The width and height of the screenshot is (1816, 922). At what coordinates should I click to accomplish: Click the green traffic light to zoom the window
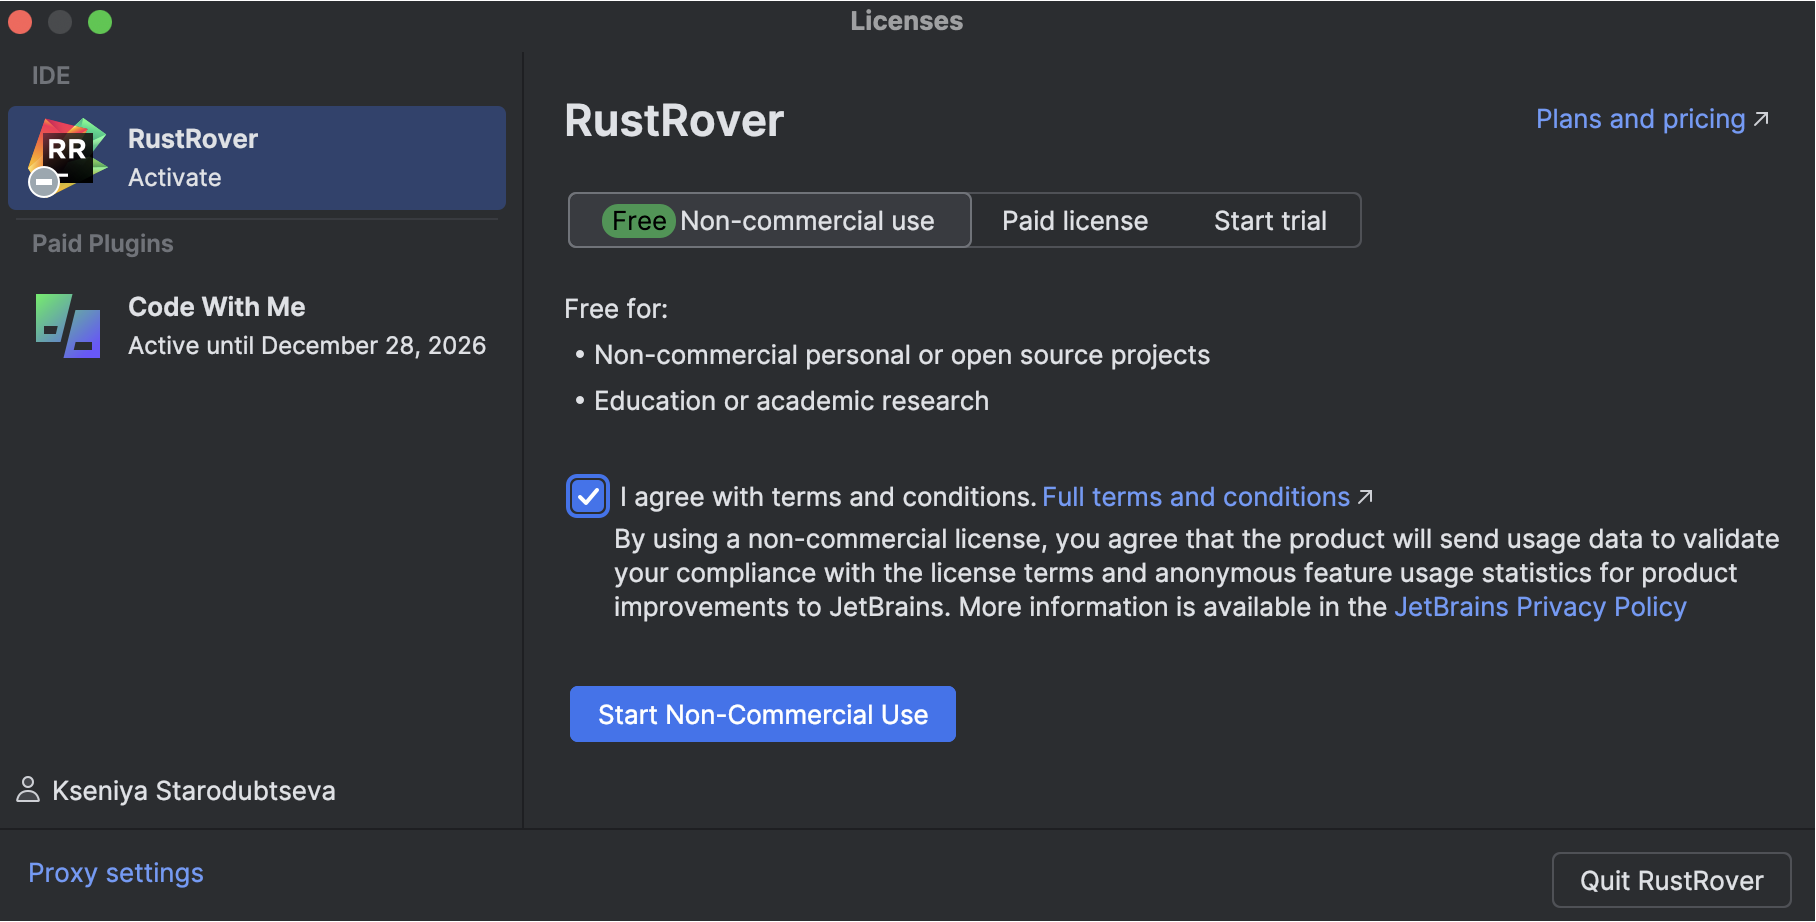(100, 21)
